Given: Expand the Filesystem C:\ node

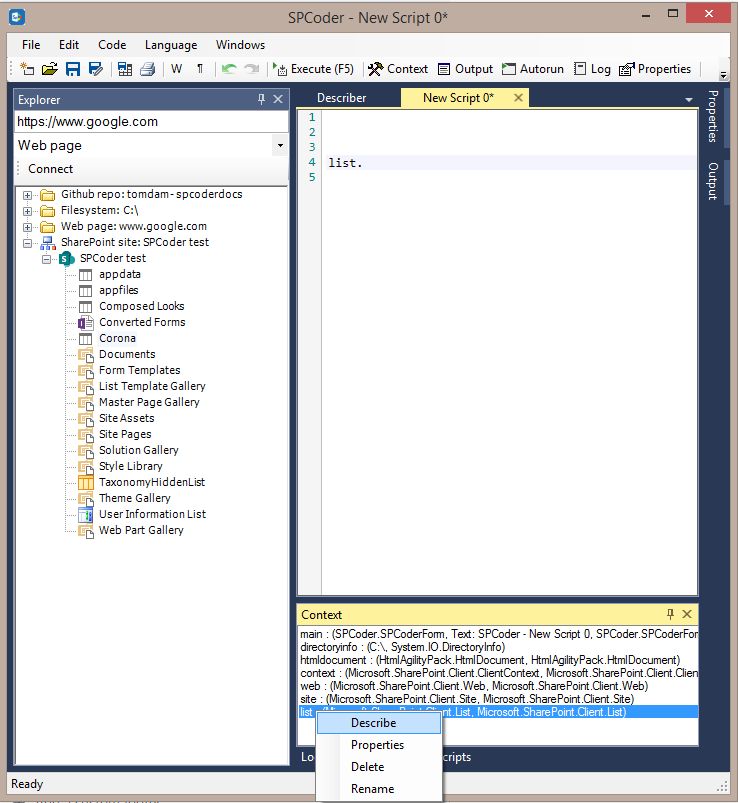Looking at the screenshot, I should (27, 211).
